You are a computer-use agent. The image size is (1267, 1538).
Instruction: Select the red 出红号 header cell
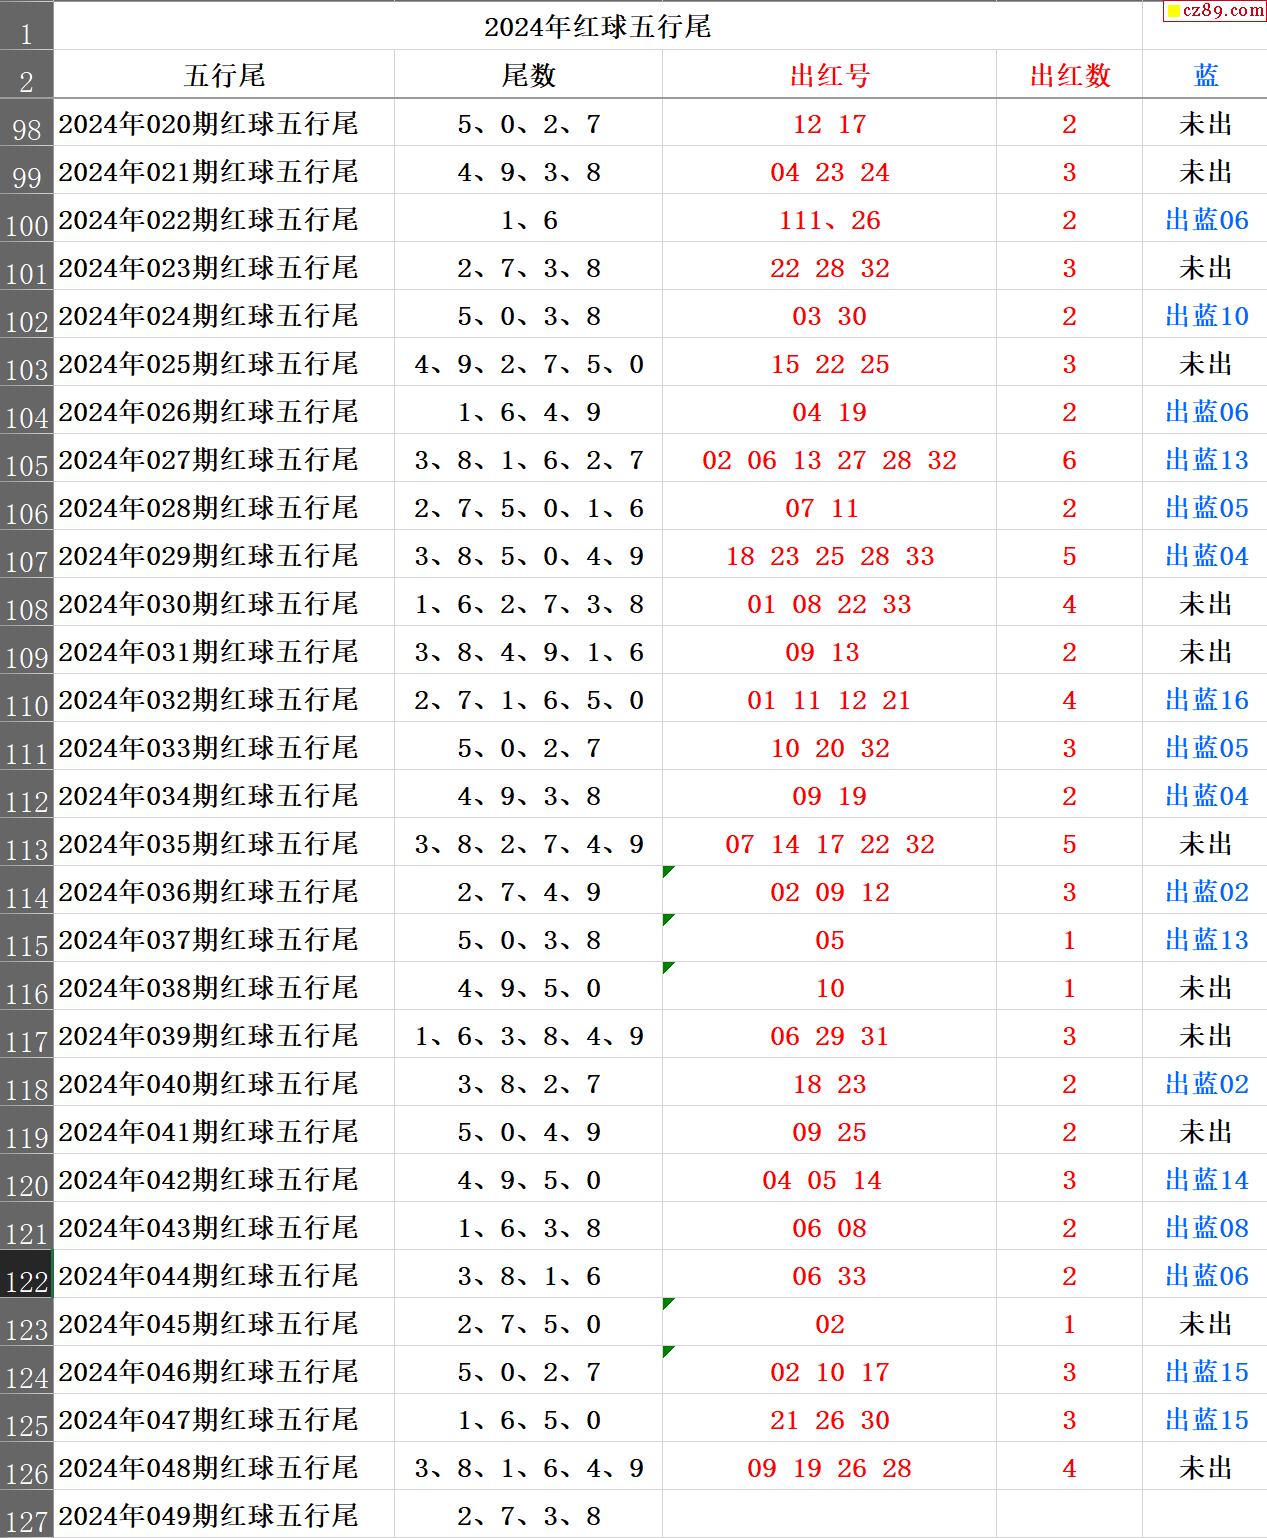(829, 76)
